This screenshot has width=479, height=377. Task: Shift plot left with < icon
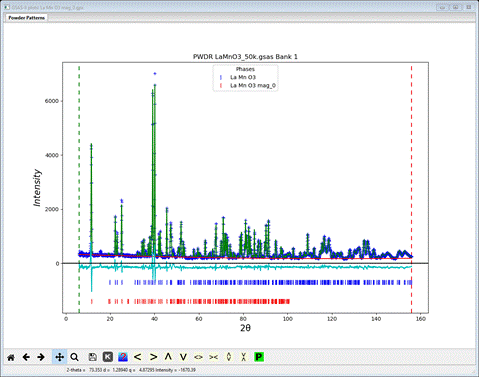pyautogui.click(x=138, y=357)
